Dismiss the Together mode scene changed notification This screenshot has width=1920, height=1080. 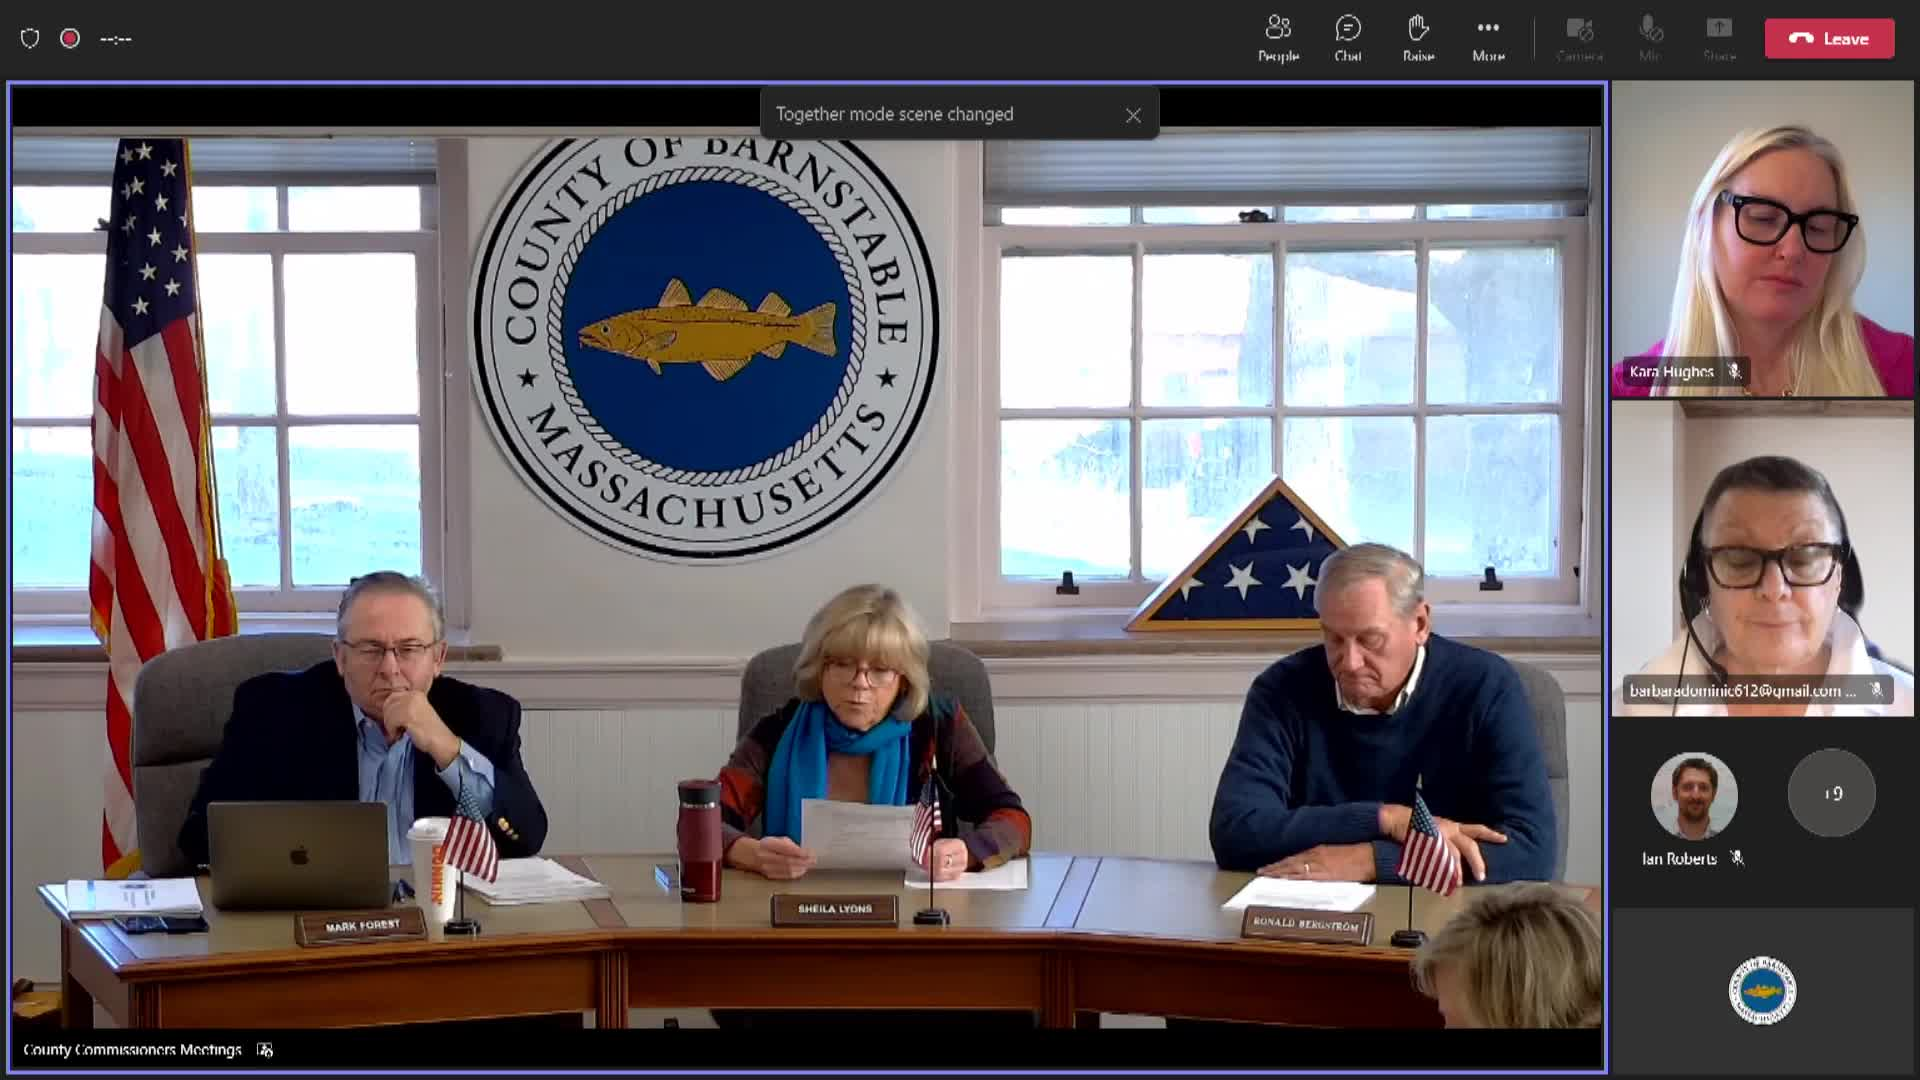[x=1133, y=115]
